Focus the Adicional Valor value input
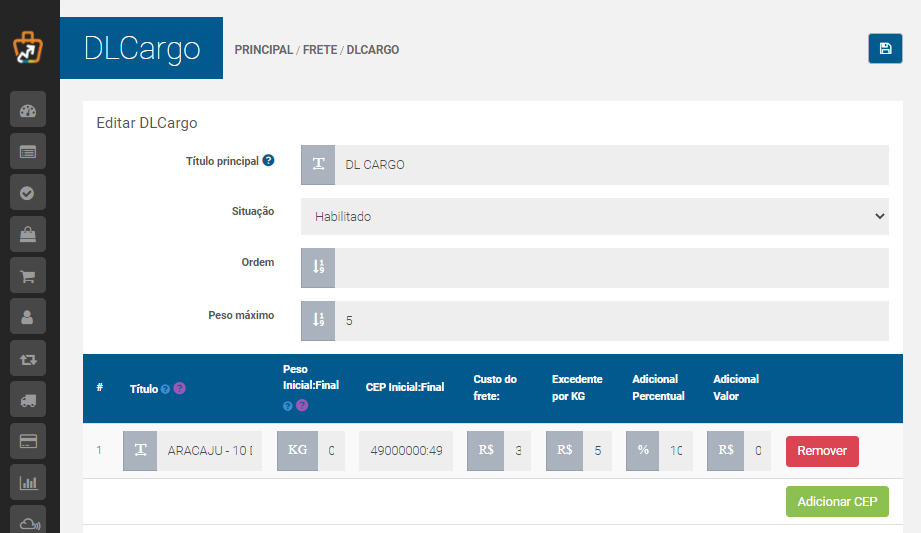921x533 pixels. pos(758,451)
